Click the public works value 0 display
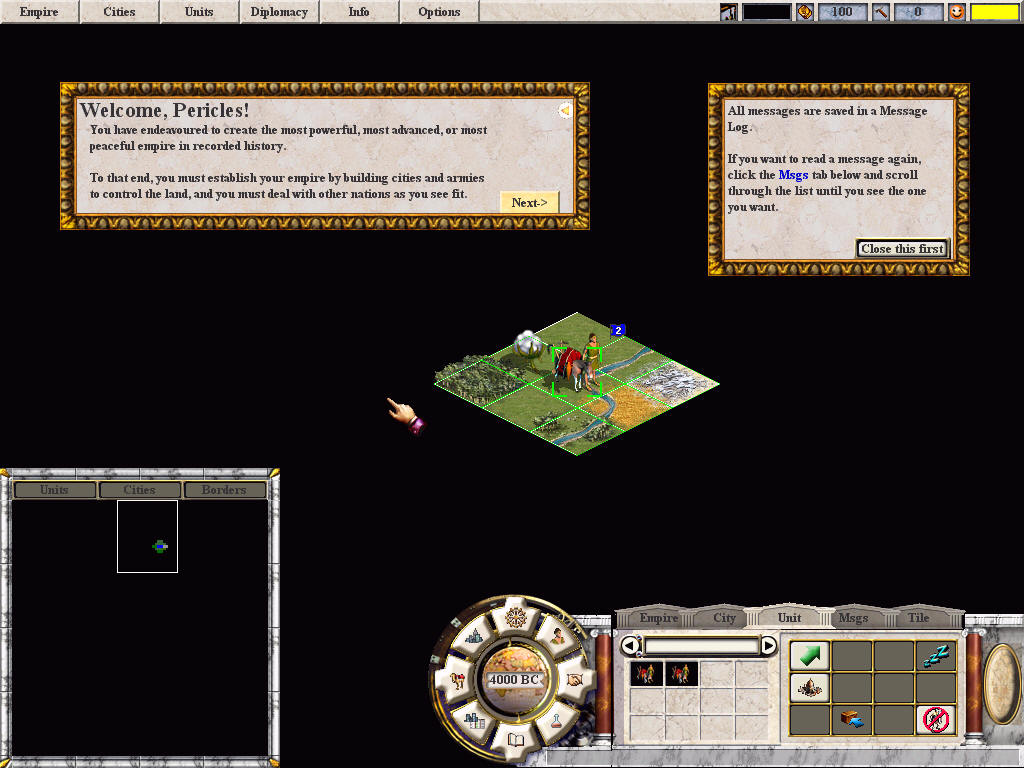The height and width of the screenshot is (768, 1024). coord(918,12)
